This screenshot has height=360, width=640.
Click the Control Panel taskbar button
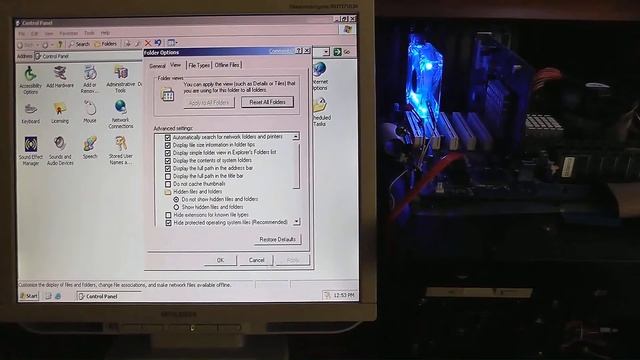108,296
